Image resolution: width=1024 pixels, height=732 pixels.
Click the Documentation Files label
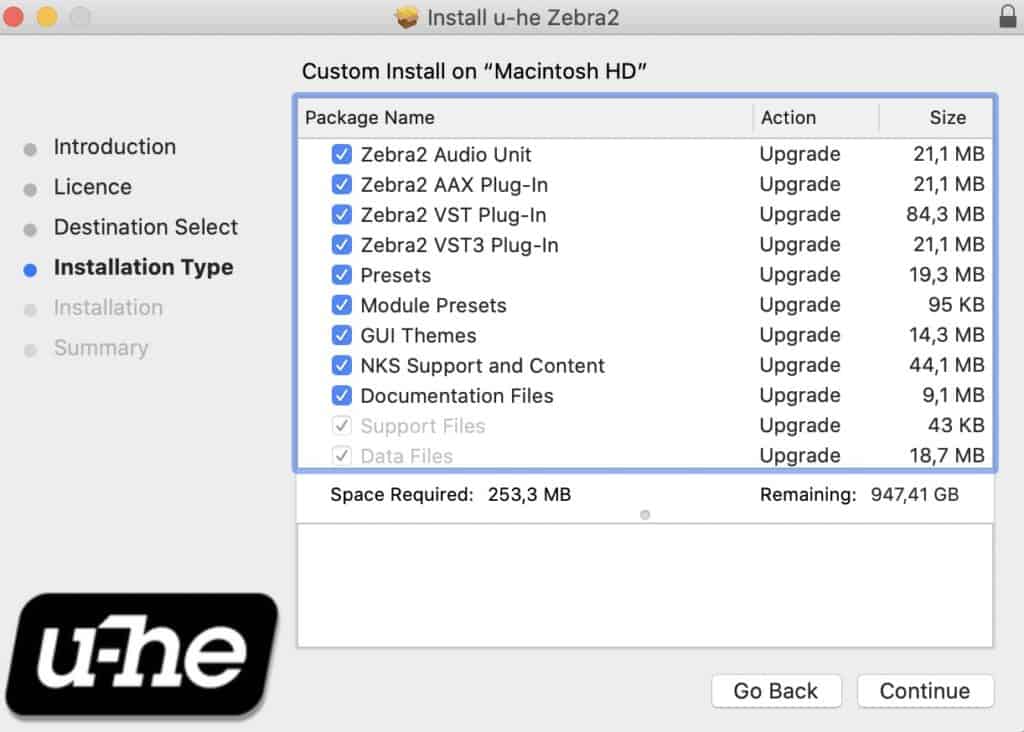(457, 395)
